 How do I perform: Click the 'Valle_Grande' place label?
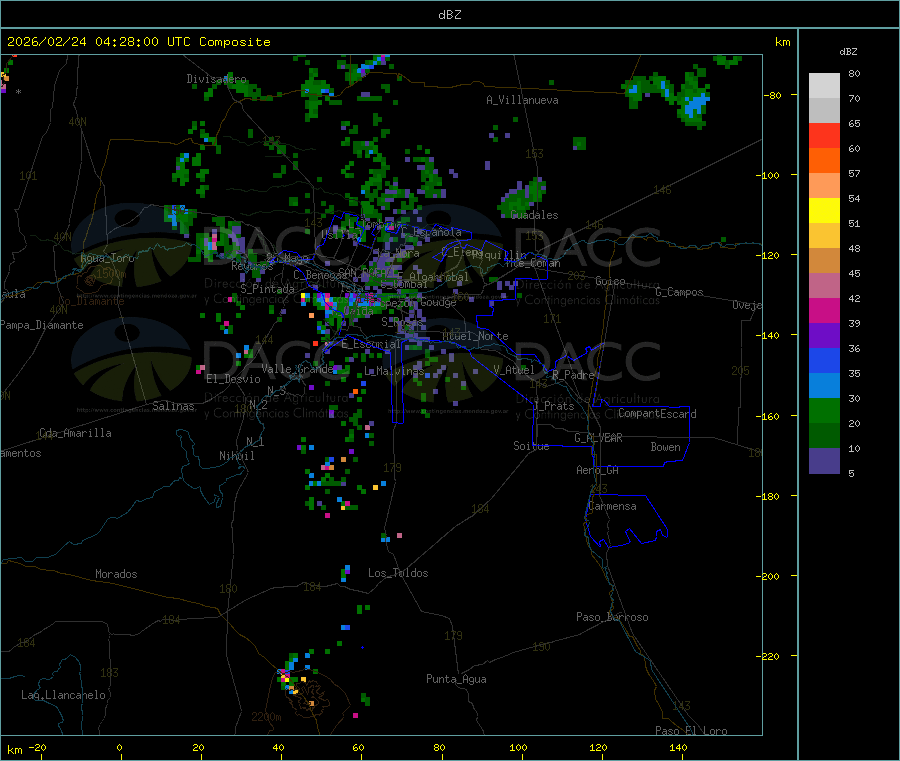click(x=298, y=368)
